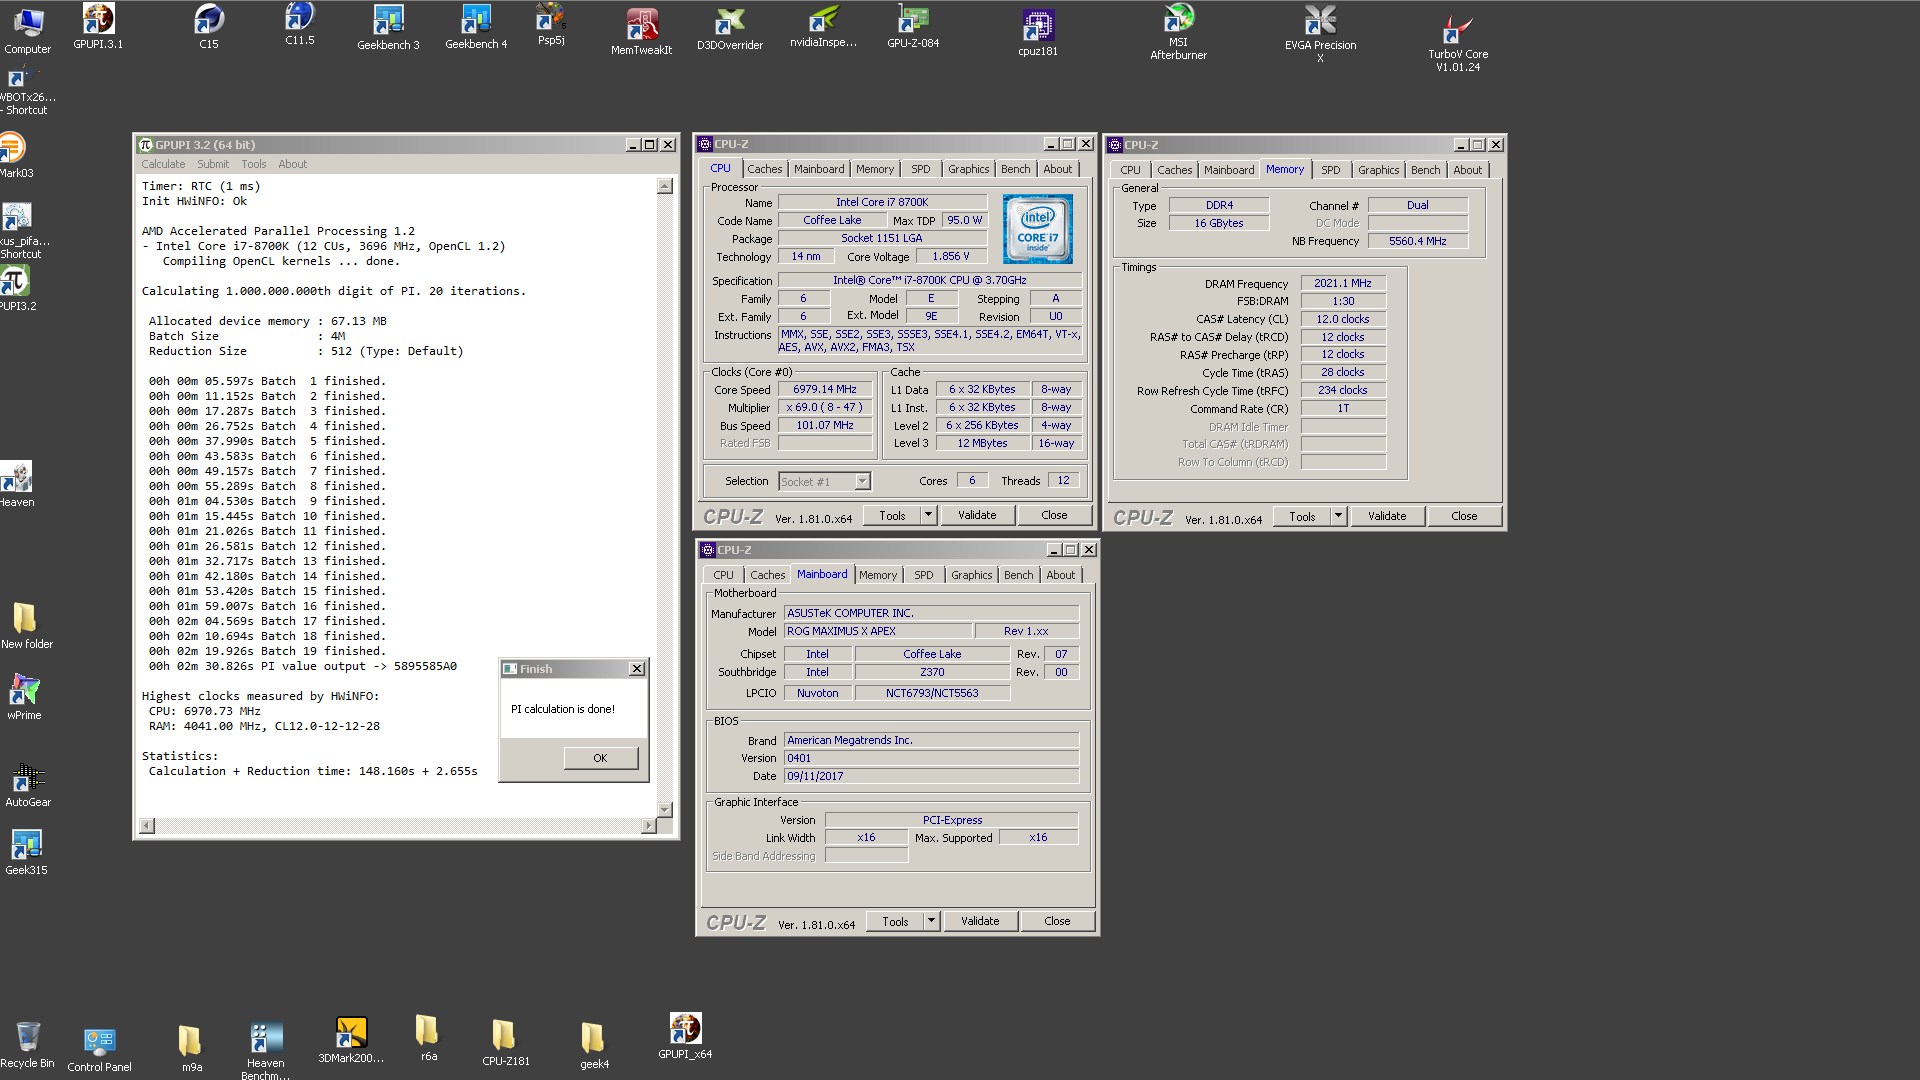Open the Calculate menu in GPUPI
Image resolution: width=1920 pixels, height=1080 pixels.
pos(163,164)
